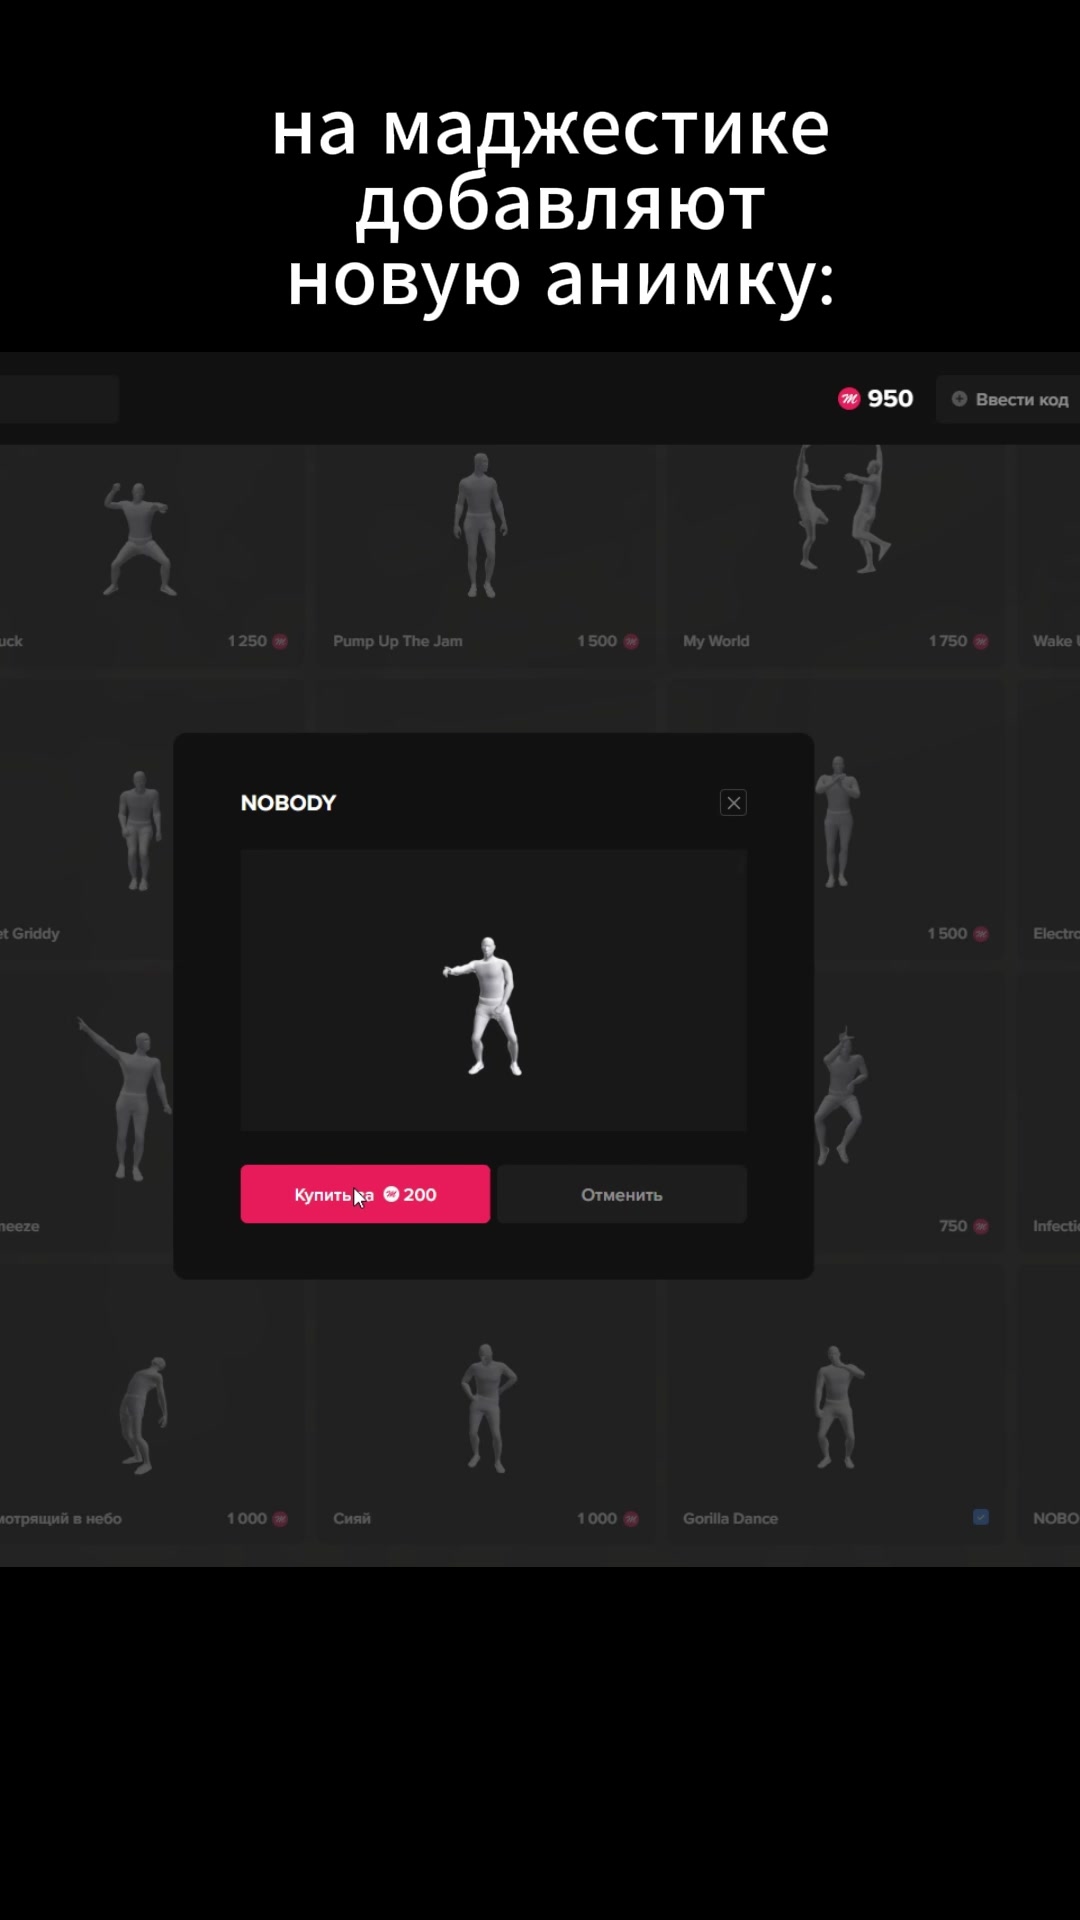Click the 'My World' label
The image size is (1080, 1920).
click(x=716, y=641)
